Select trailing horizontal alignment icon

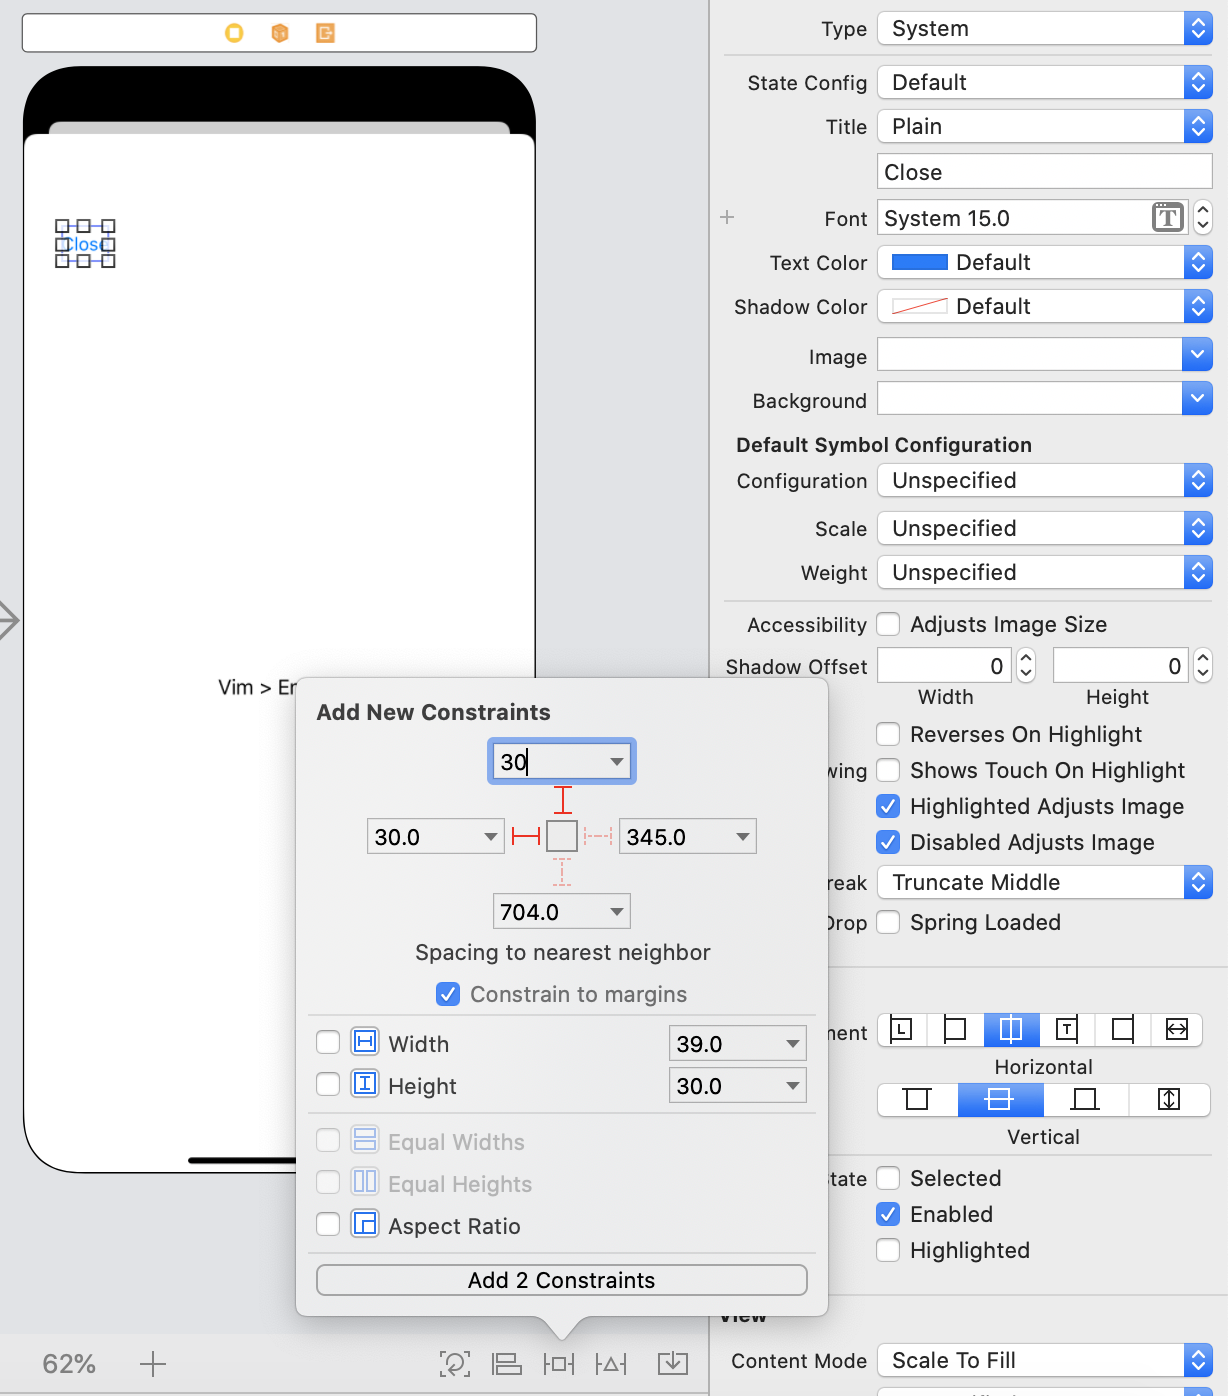coord(1067,1029)
